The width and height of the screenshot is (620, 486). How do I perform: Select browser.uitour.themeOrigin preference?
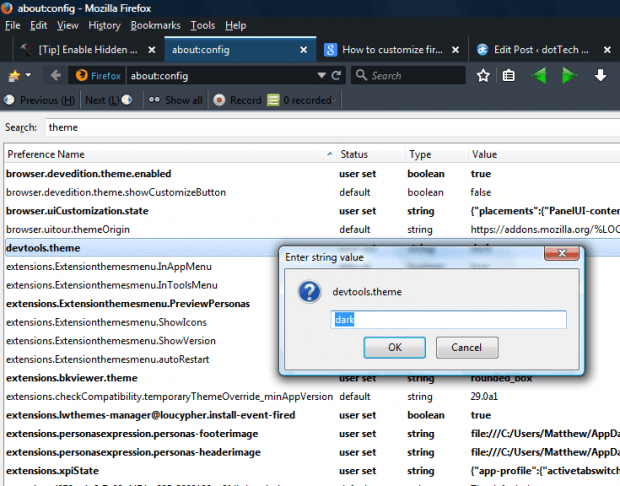click(x=312, y=229)
